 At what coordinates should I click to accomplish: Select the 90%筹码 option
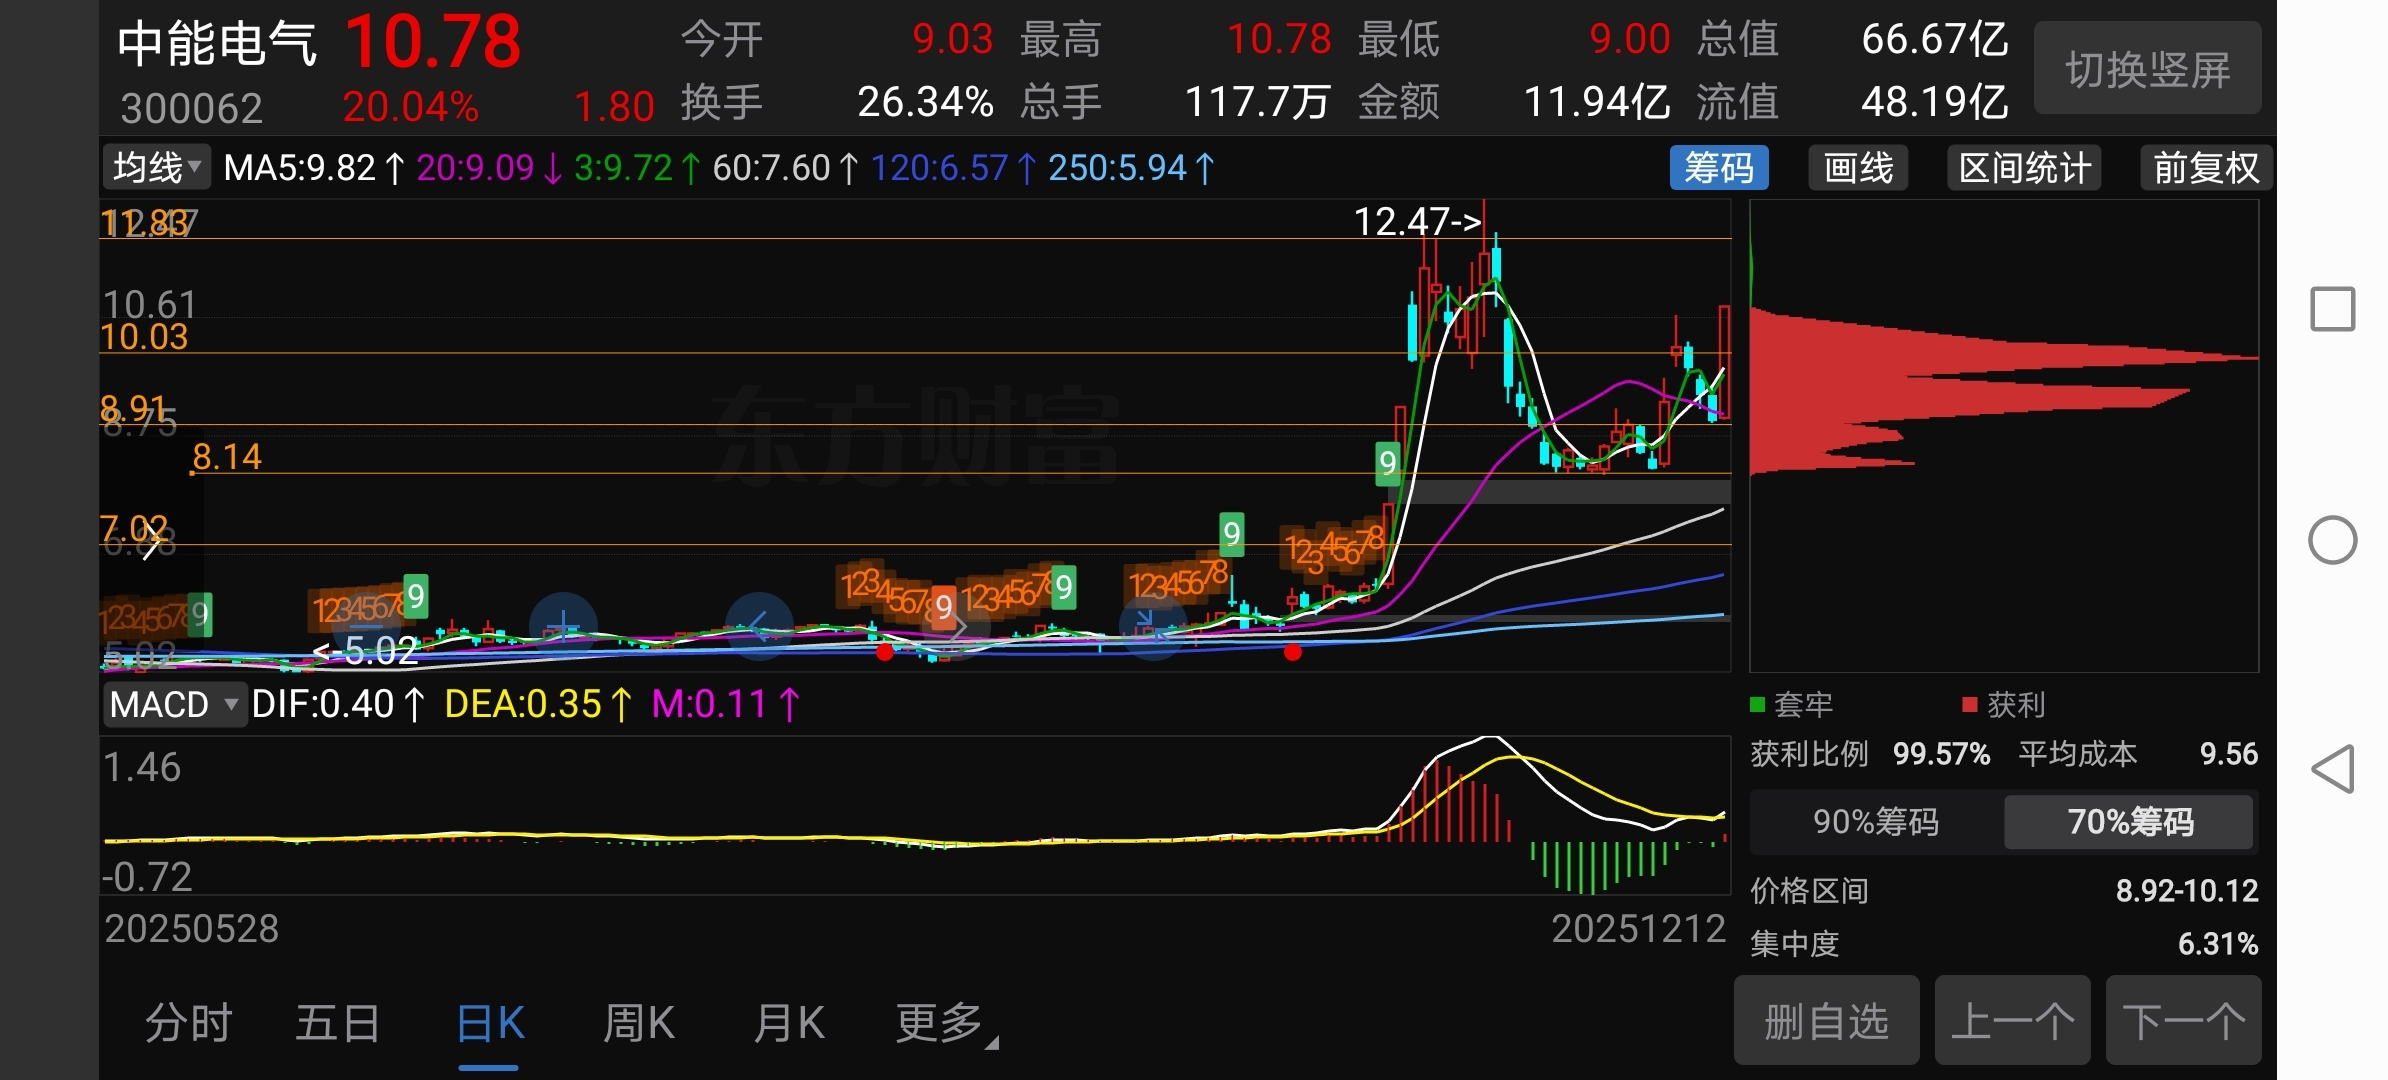1875,822
